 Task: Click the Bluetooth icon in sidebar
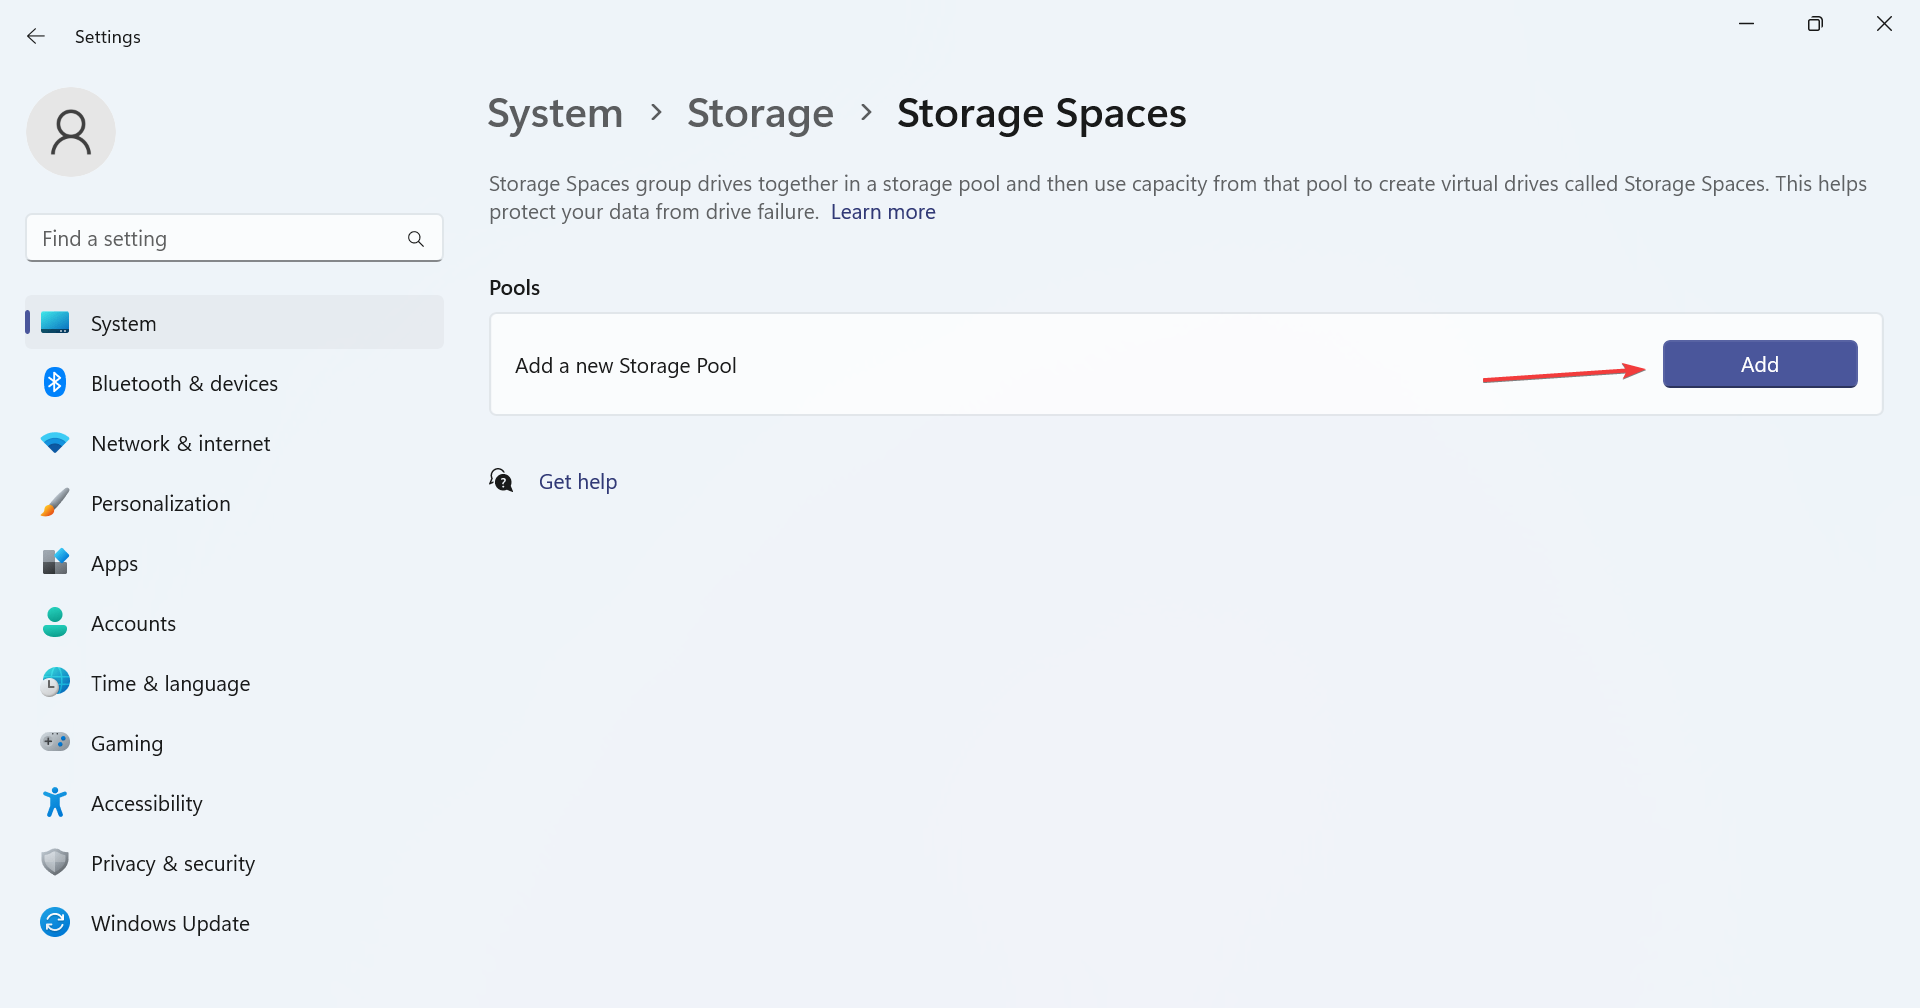click(55, 383)
